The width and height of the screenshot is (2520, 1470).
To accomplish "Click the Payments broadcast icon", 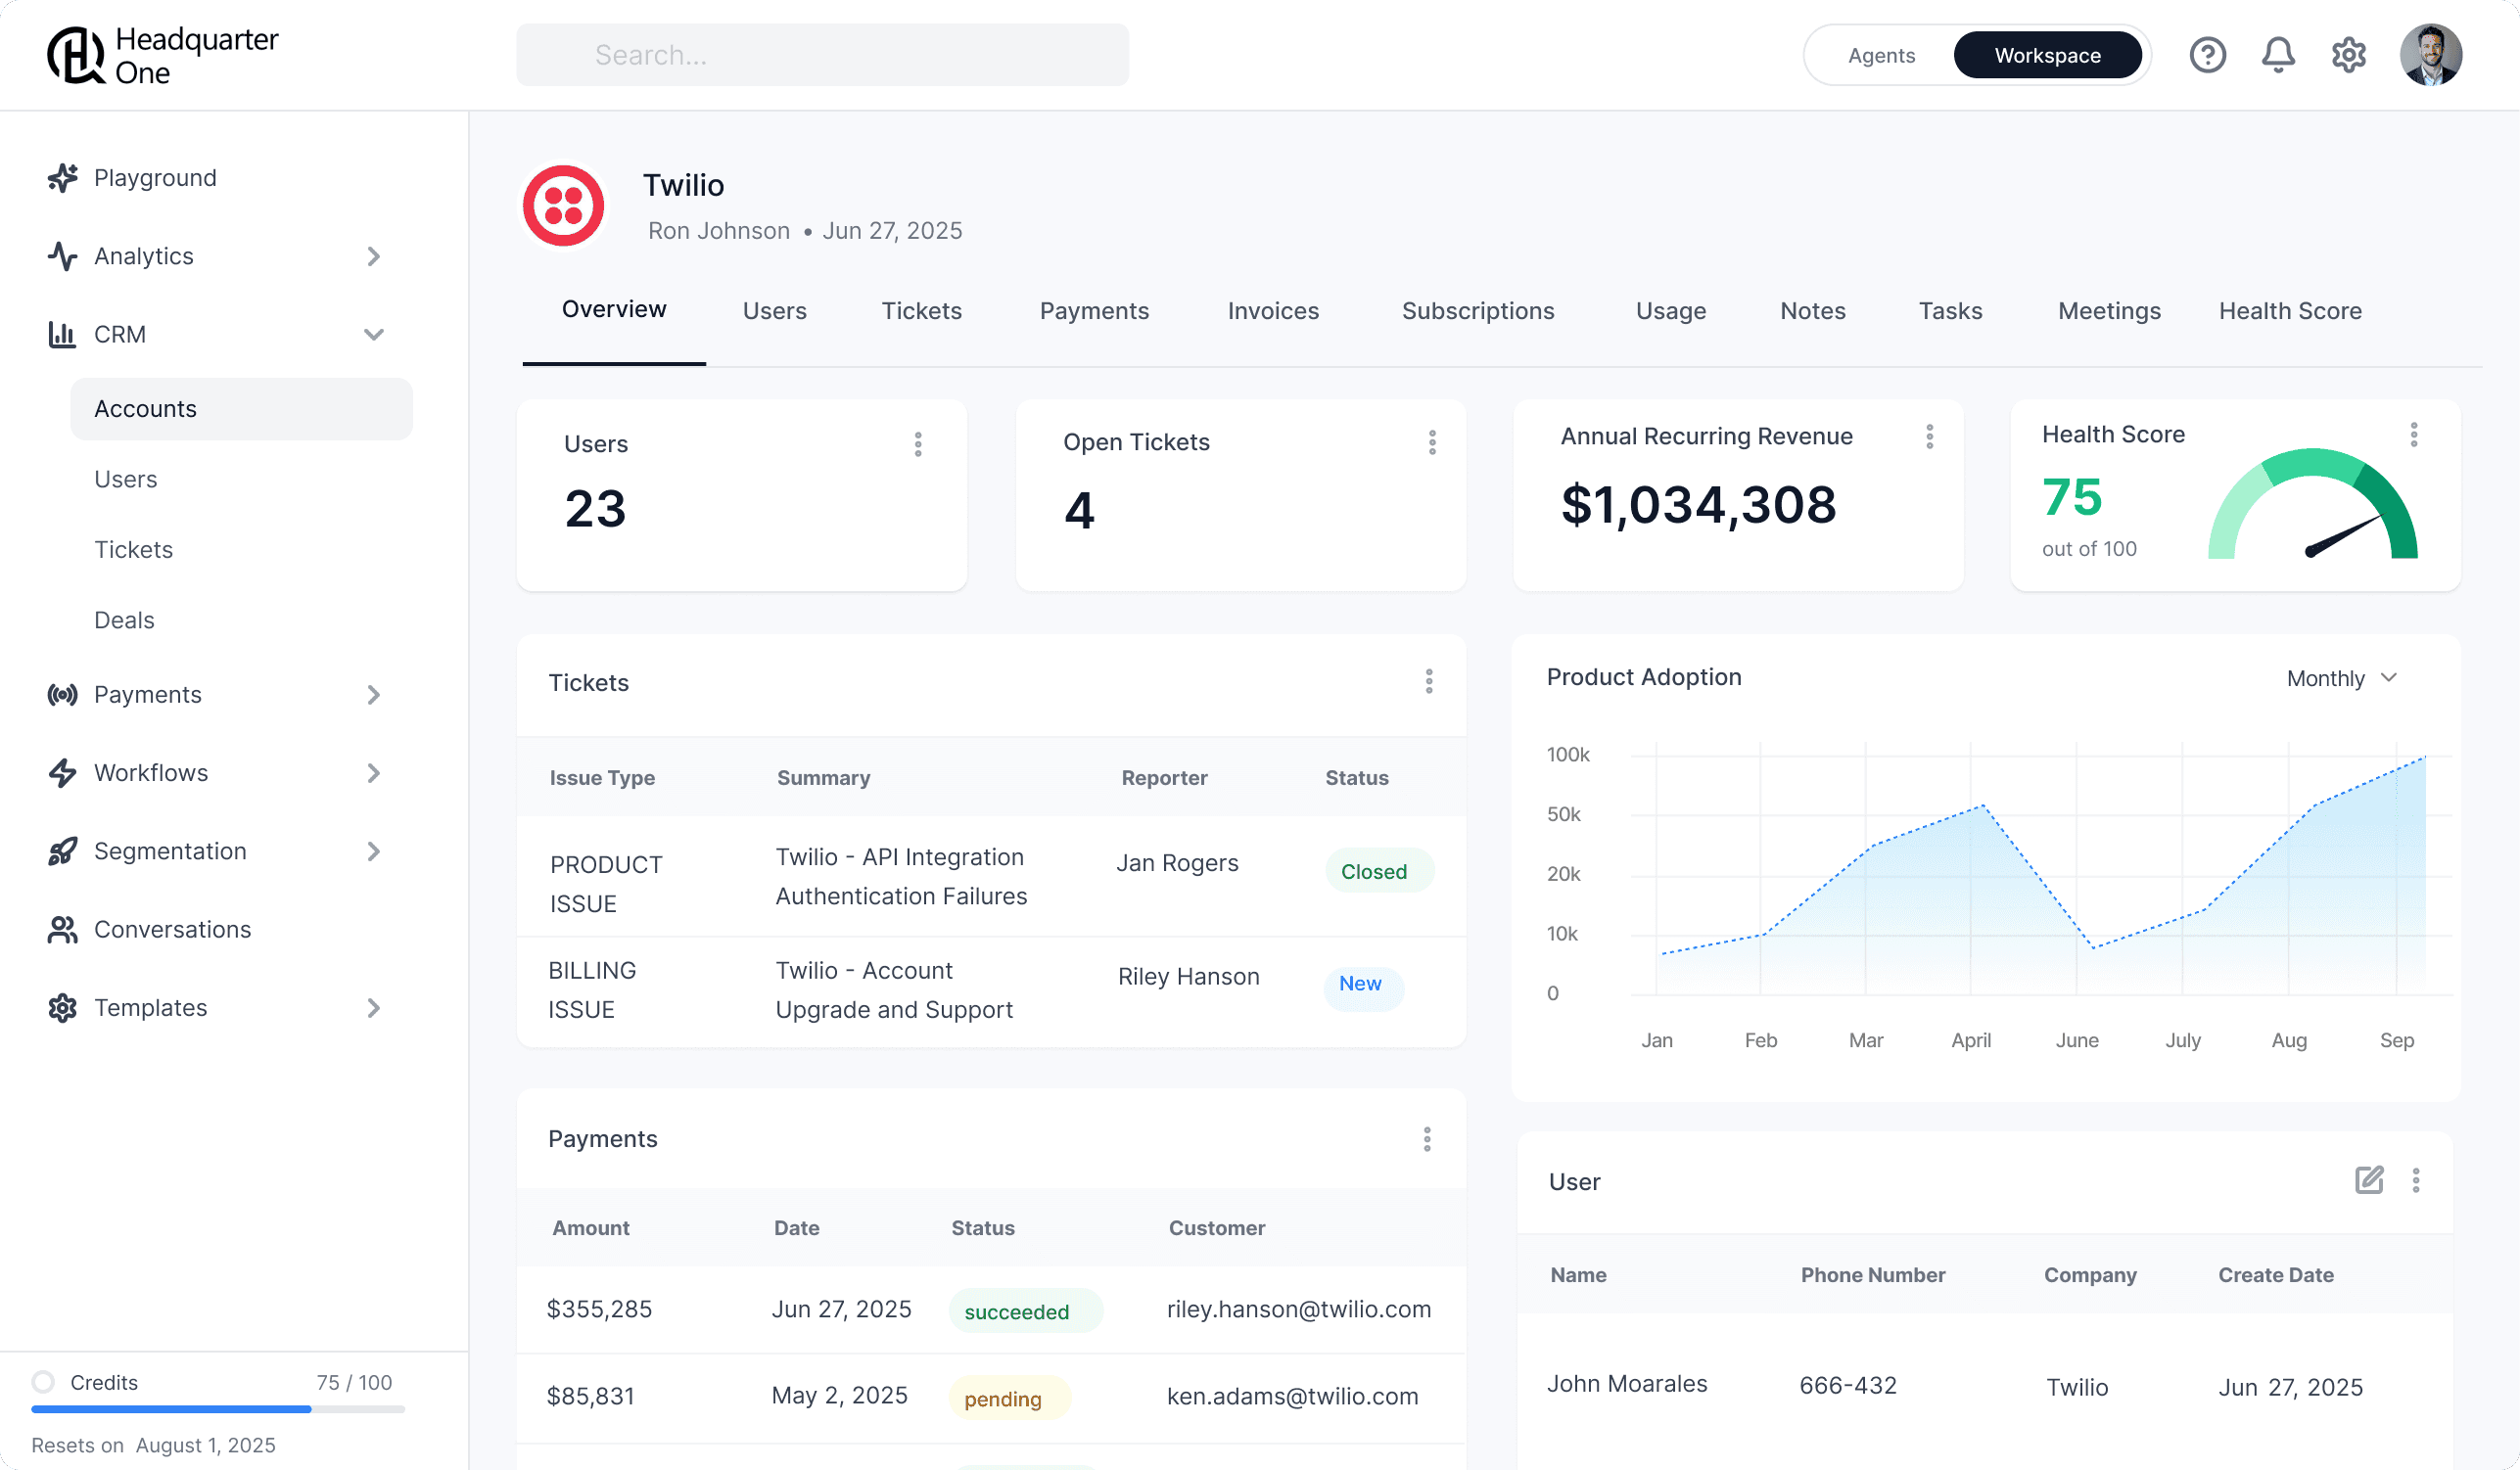I will 62,694.
